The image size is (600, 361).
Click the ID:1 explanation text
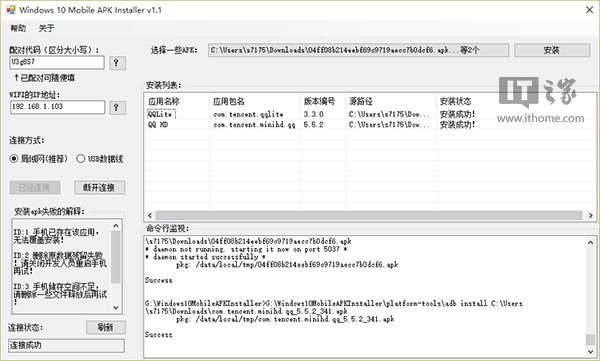(57, 236)
